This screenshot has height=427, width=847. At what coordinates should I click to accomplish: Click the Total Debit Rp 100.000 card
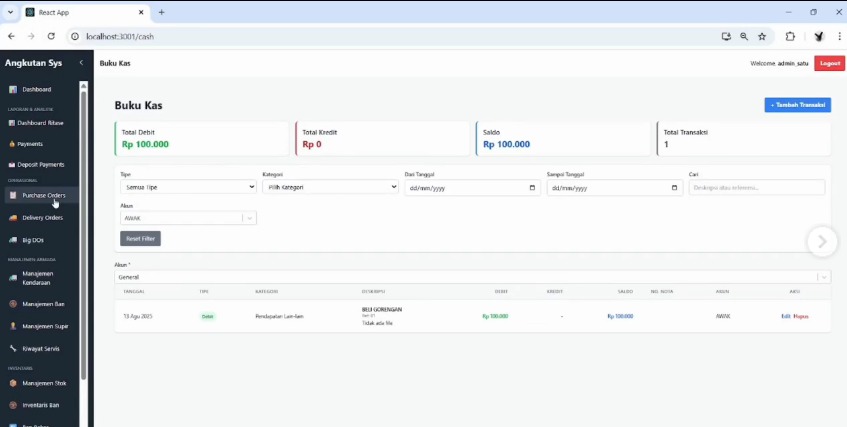tap(201, 139)
